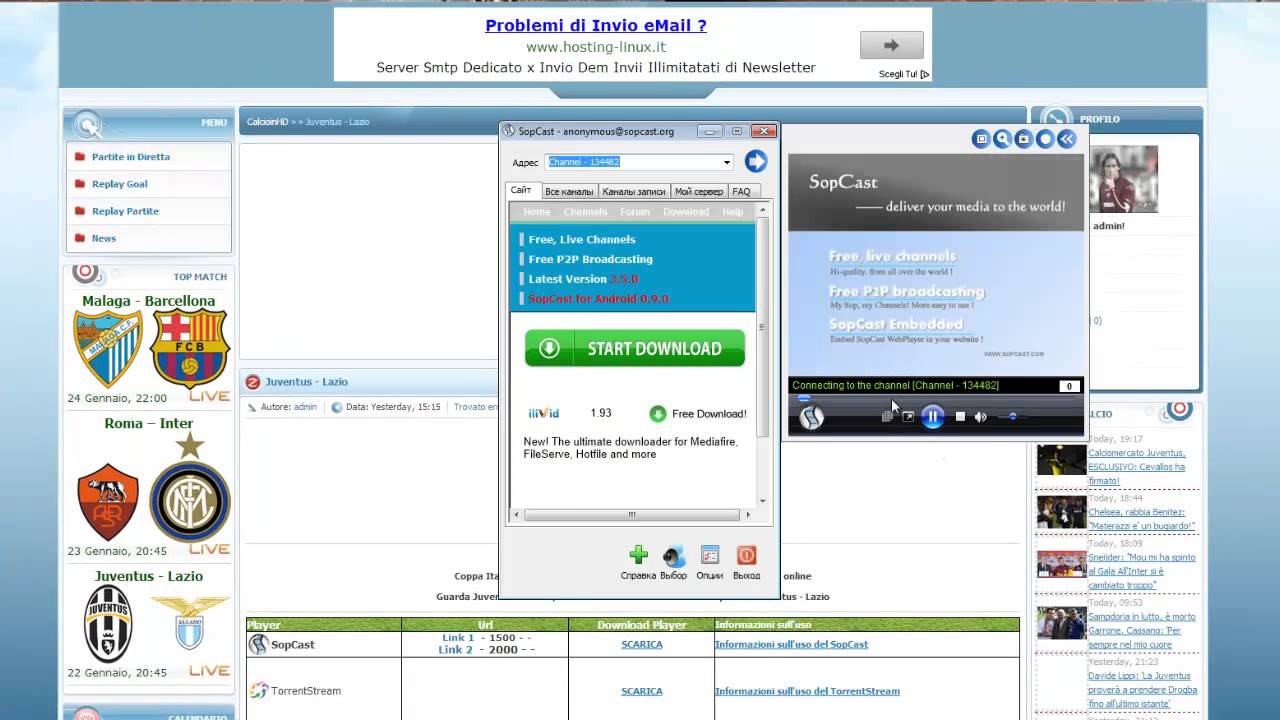Open Informazioni sull'uso del TorrentStream
Screen dimensions: 1280x720
(x=807, y=691)
